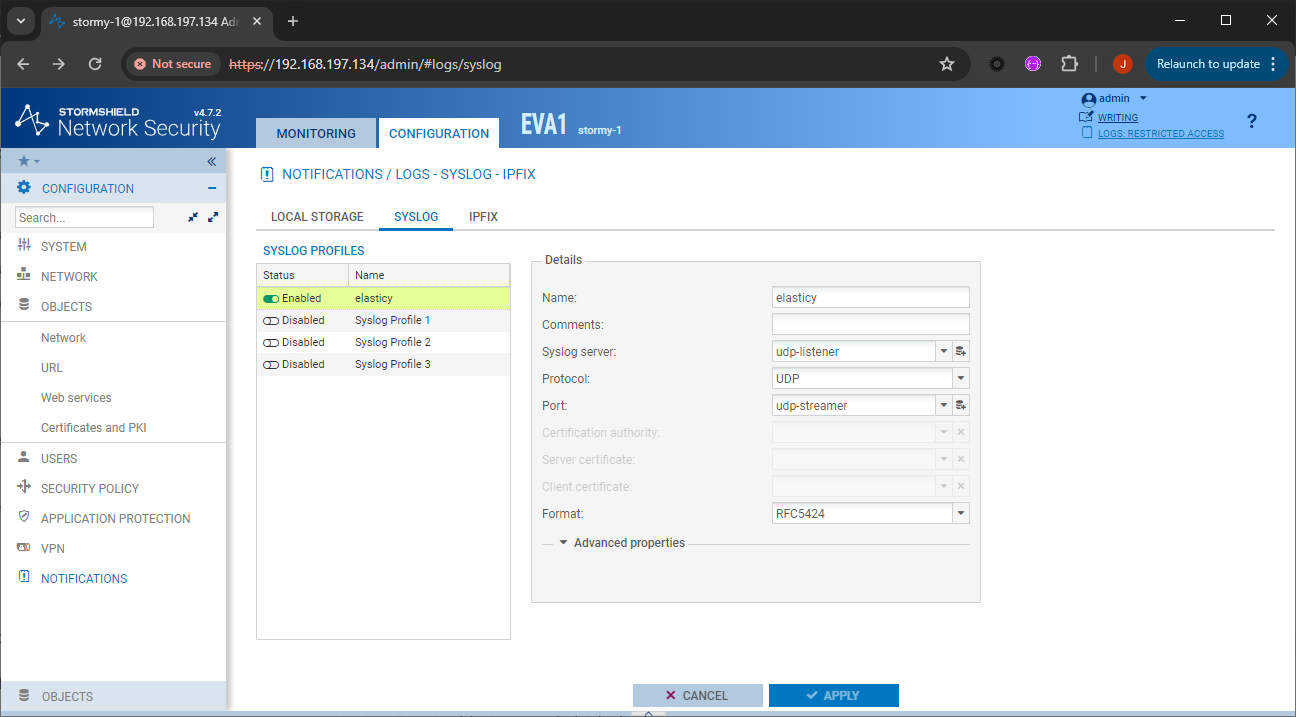Open the Format dropdown
This screenshot has width=1296, height=717.
click(957, 512)
